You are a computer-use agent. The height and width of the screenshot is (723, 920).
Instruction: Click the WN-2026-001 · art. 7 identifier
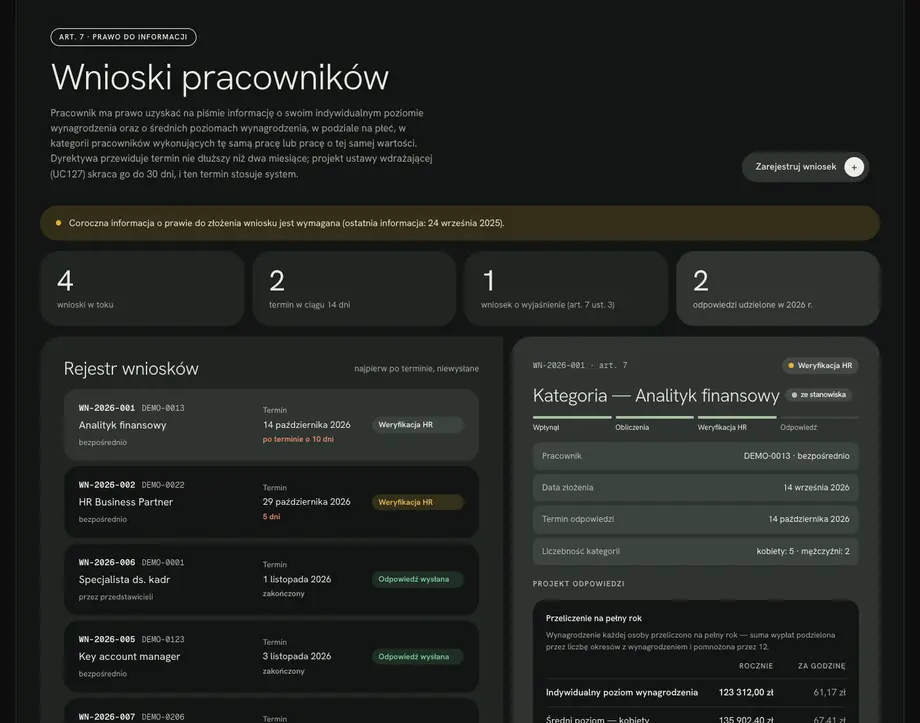click(x=580, y=365)
